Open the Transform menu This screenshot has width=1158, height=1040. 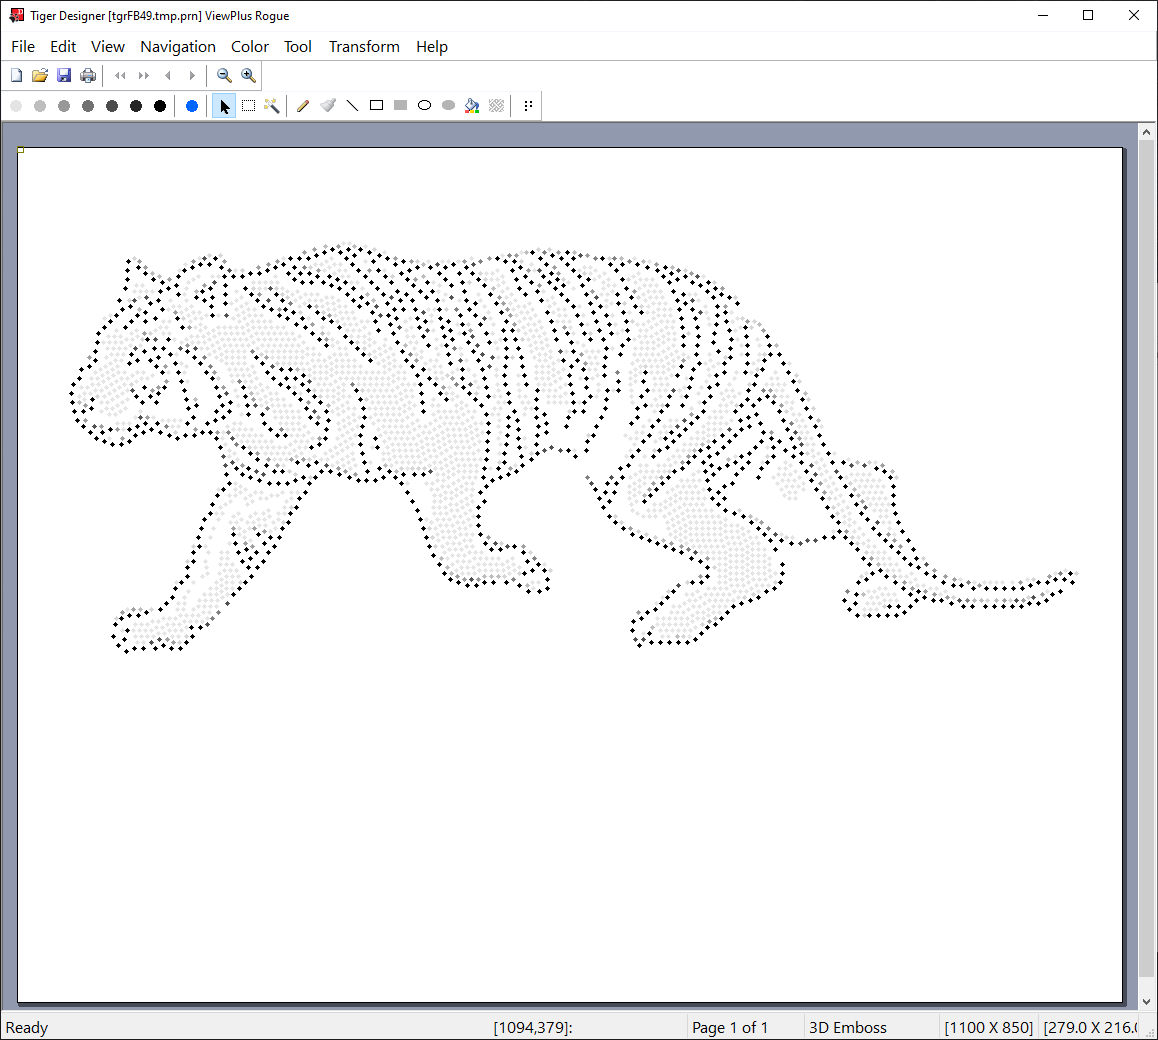(x=364, y=47)
